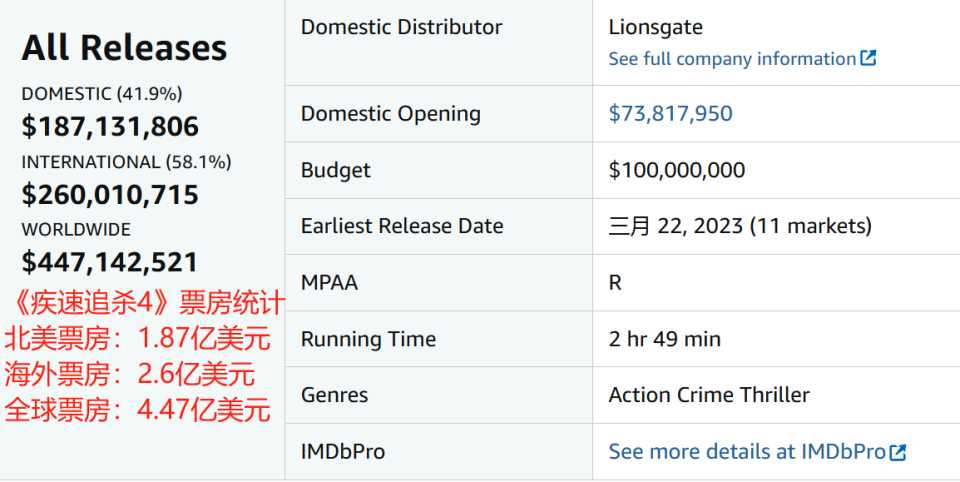Viewport: 960px width, 482px height.
Task: Click the red 《疾速追杀4》票房统计 title
Action: [x=146, y=303]
